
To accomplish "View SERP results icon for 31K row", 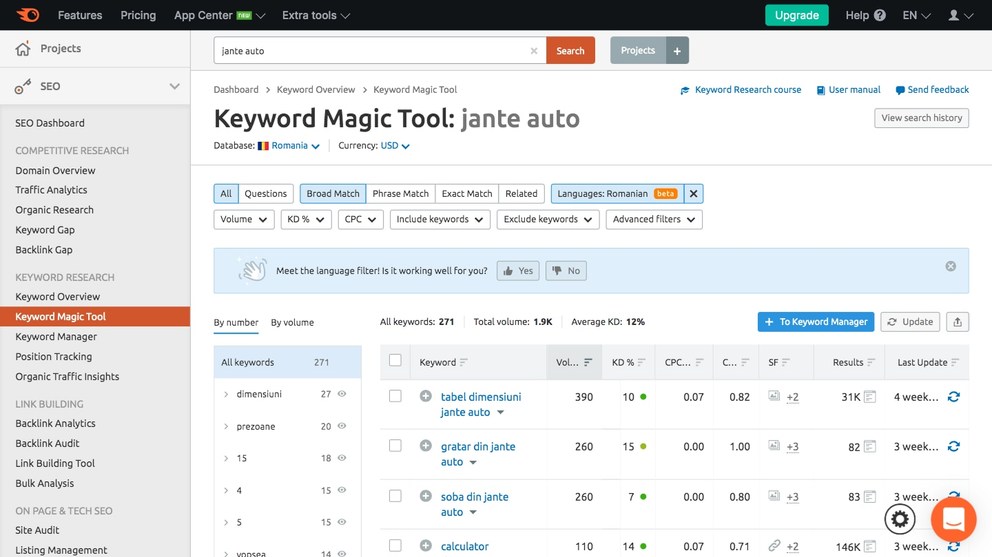I will (870, 397).
